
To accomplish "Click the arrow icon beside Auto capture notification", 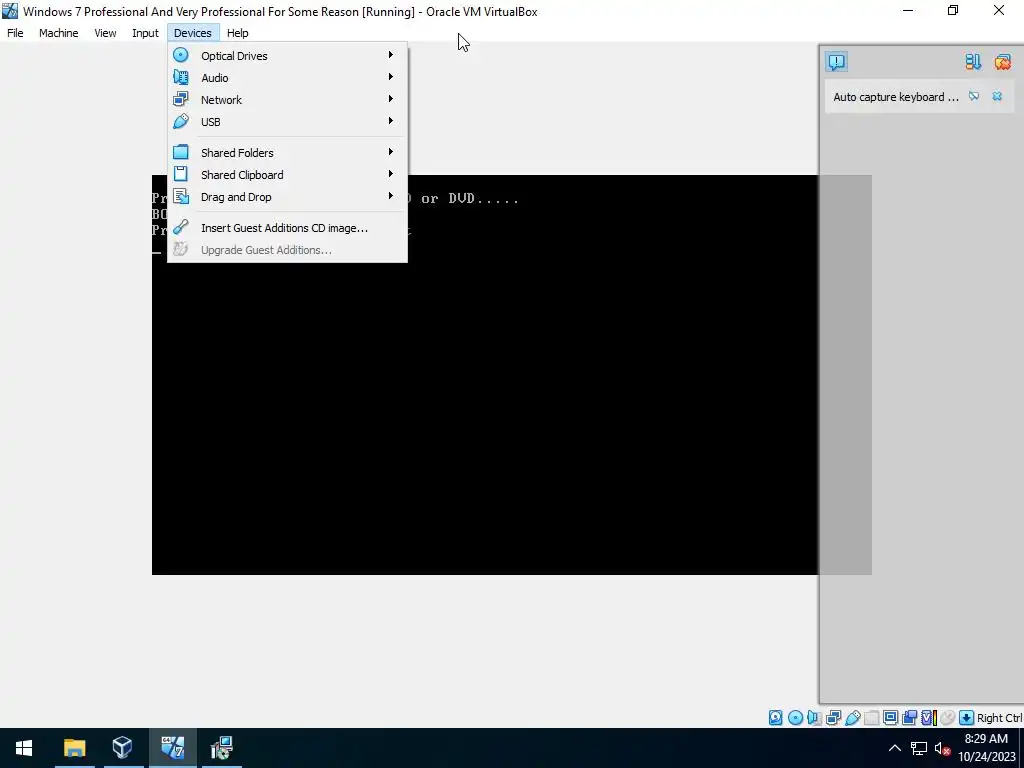I will (974, 96).
